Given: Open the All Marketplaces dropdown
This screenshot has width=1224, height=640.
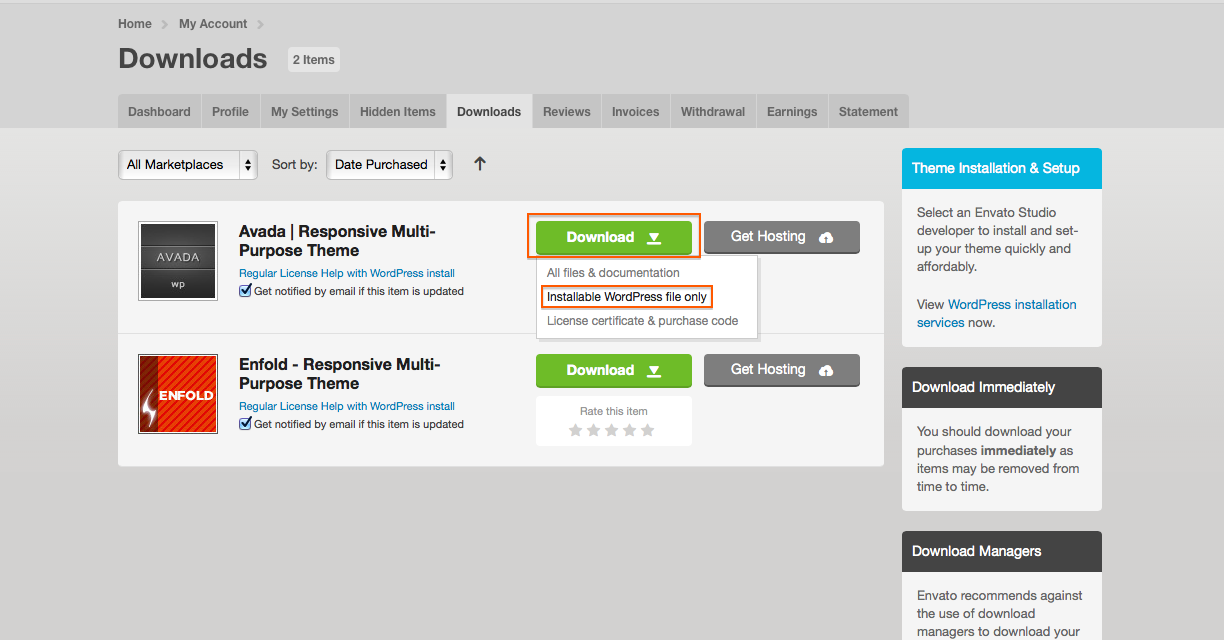Looking at the screenshot, I should [x=187, y=165].
